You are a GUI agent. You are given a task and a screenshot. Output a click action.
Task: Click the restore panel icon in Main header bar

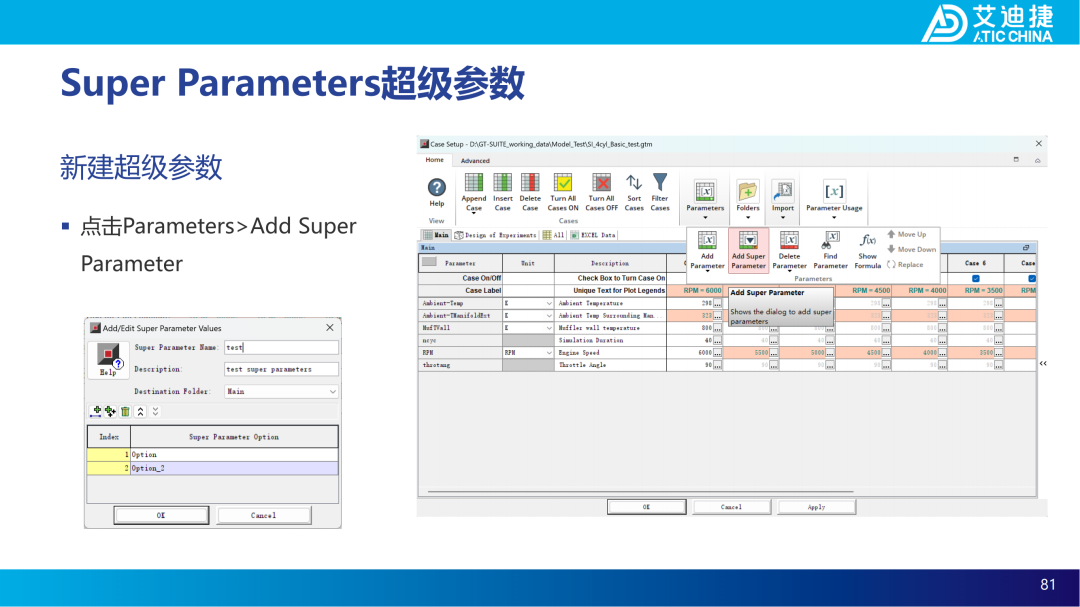point(1026,247)
